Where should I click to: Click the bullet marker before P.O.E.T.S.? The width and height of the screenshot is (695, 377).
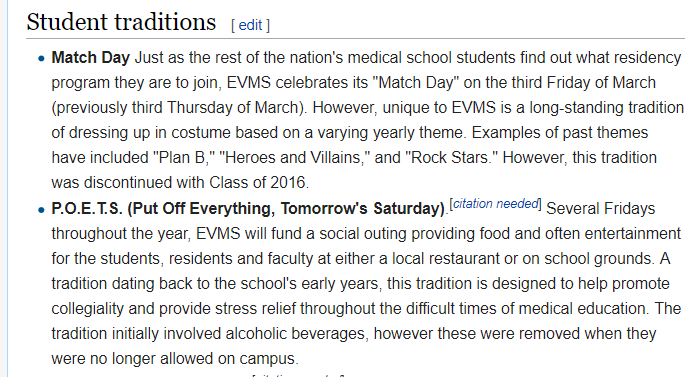pyautogui.click(x=41, y=210)
